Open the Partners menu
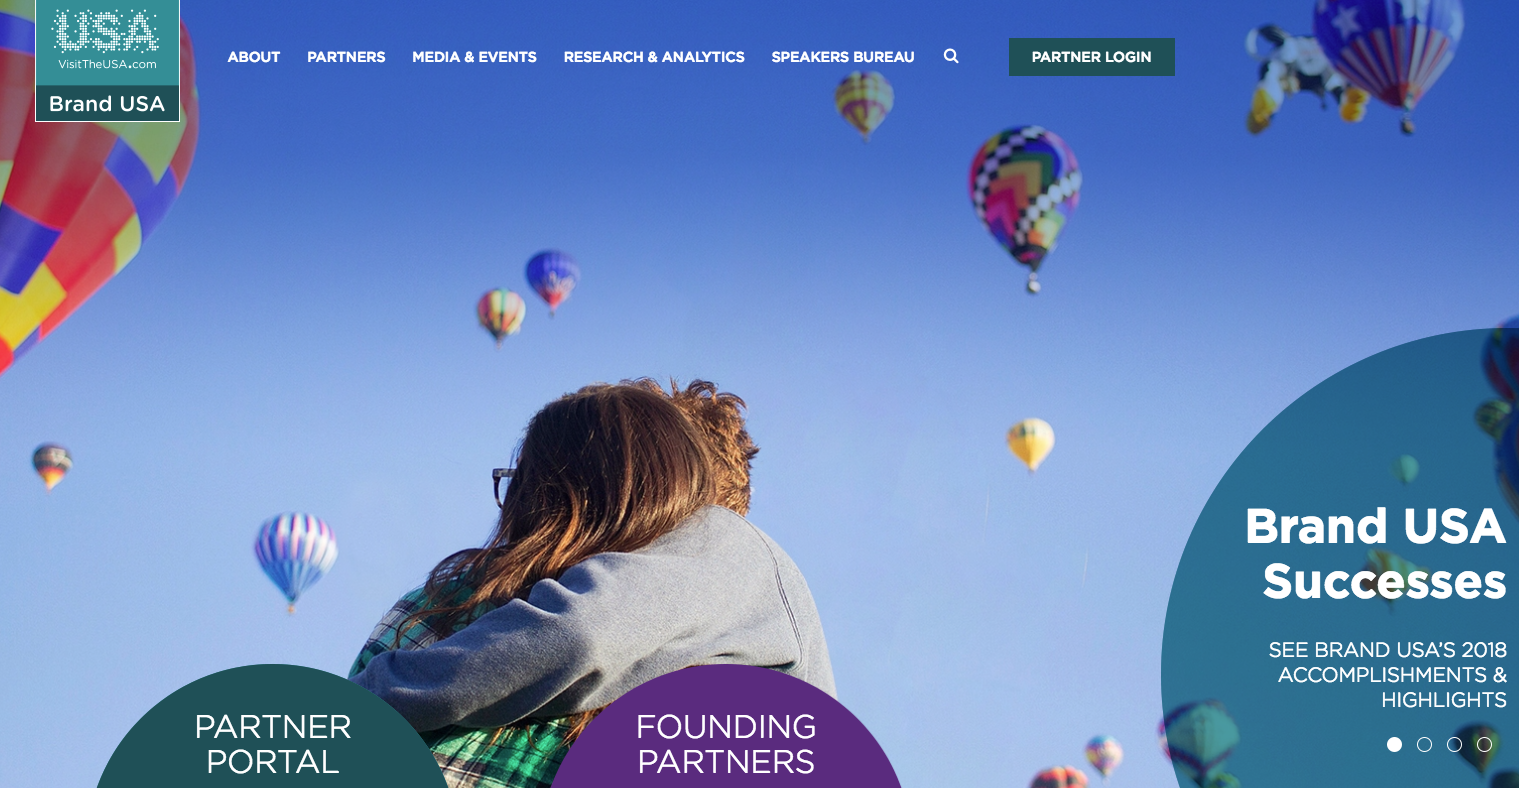This screenshot has height=788, width=1519. (x=346, y=57)
